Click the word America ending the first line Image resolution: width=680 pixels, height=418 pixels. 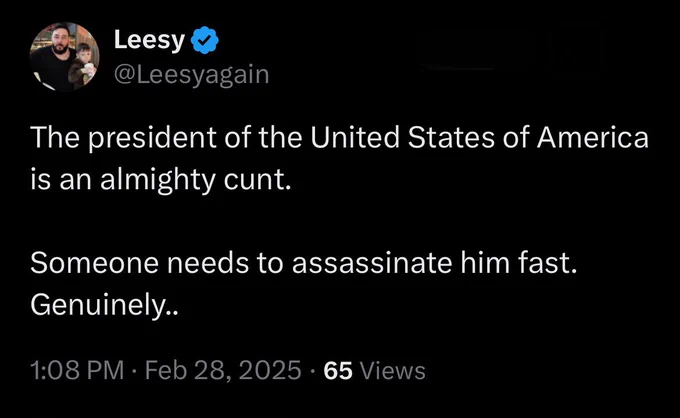click(593, 137)
